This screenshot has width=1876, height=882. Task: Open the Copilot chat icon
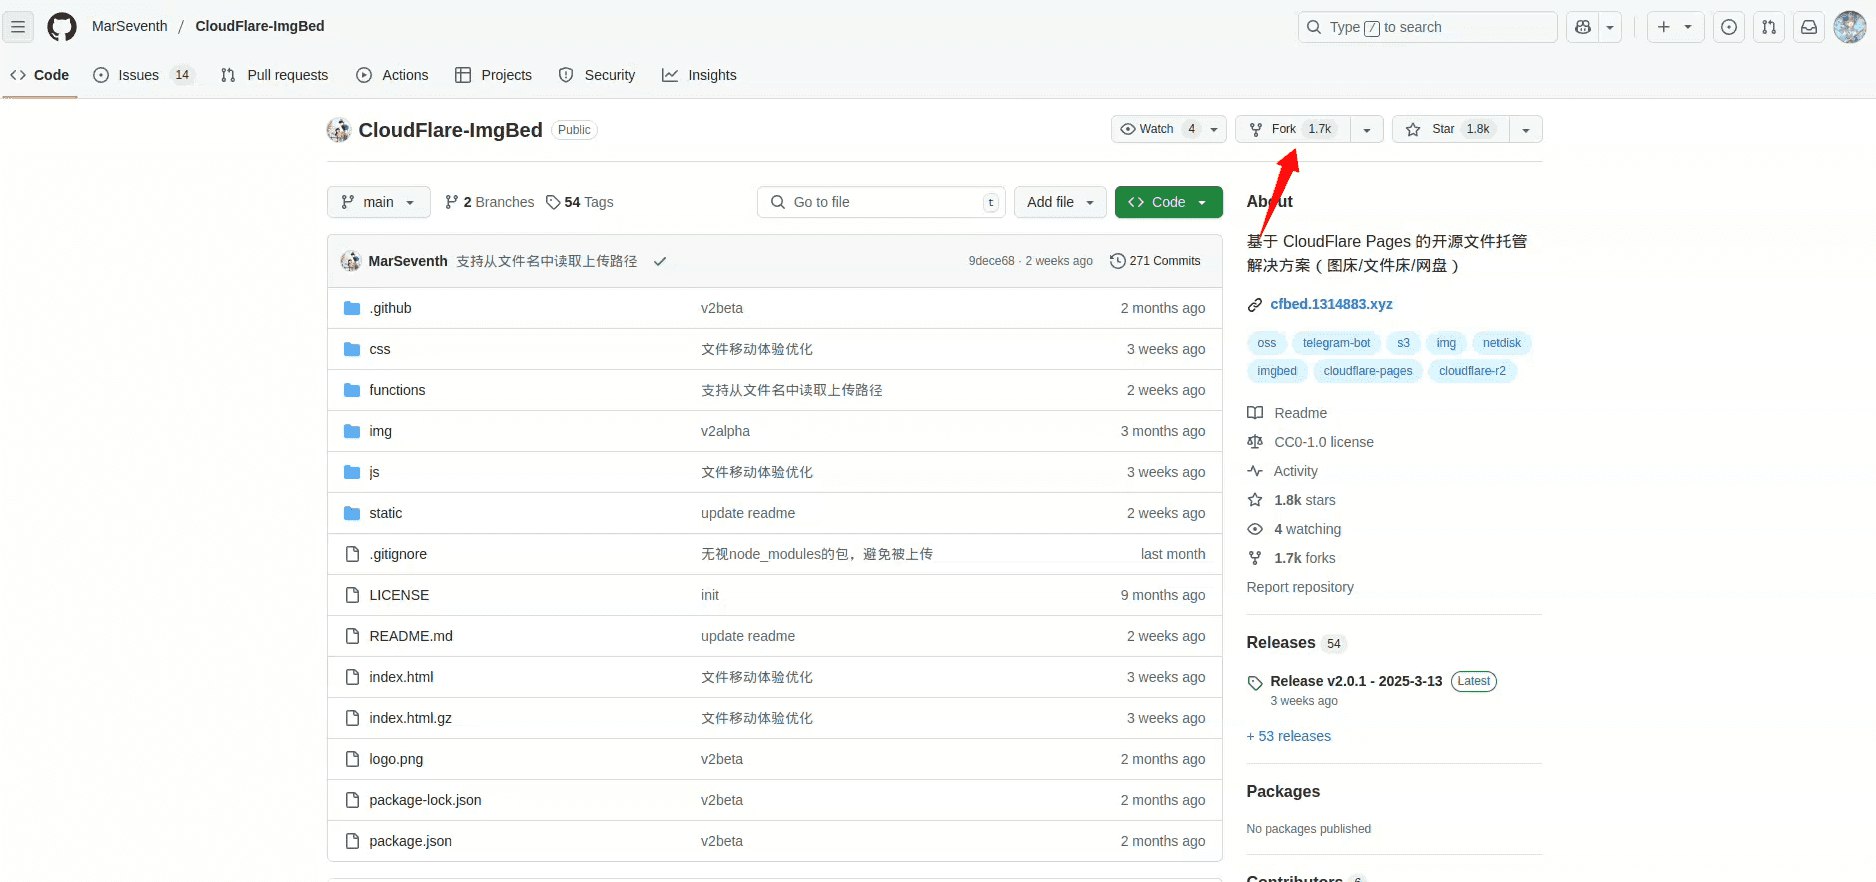(1583, 28)
